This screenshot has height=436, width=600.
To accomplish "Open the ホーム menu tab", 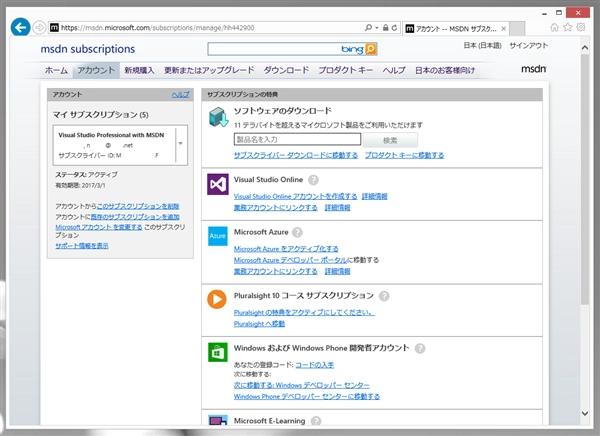I will tap(56, 70).
